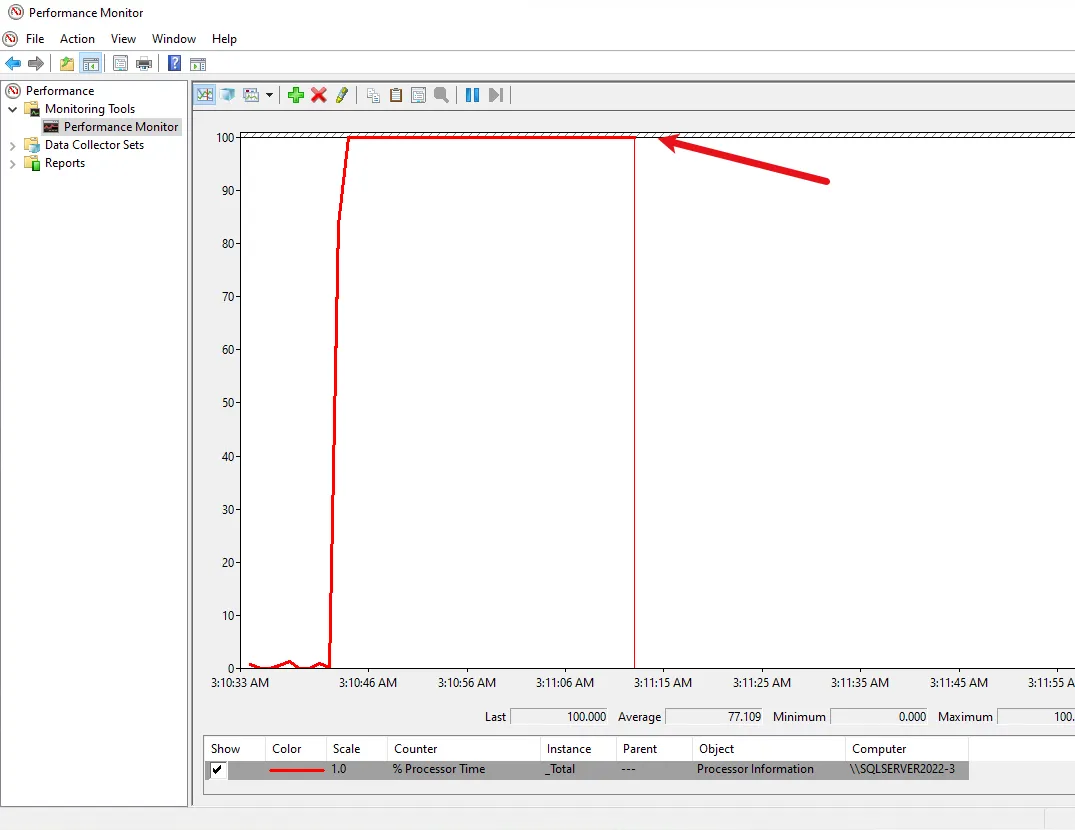
Task: Open the Change Graph Type dropdown arrow
Action: (269, 95)
